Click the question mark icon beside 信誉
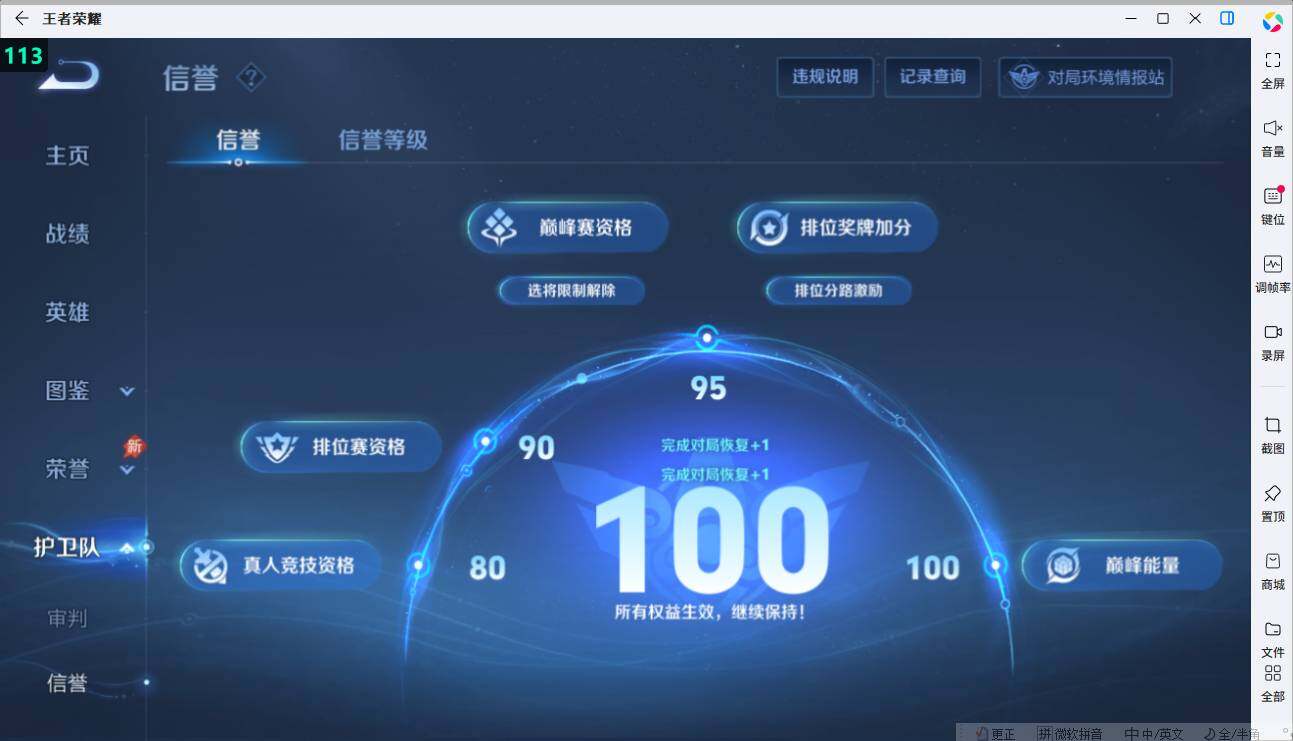Viewport: 1293px width, 741px height. (x=251, y=79)
